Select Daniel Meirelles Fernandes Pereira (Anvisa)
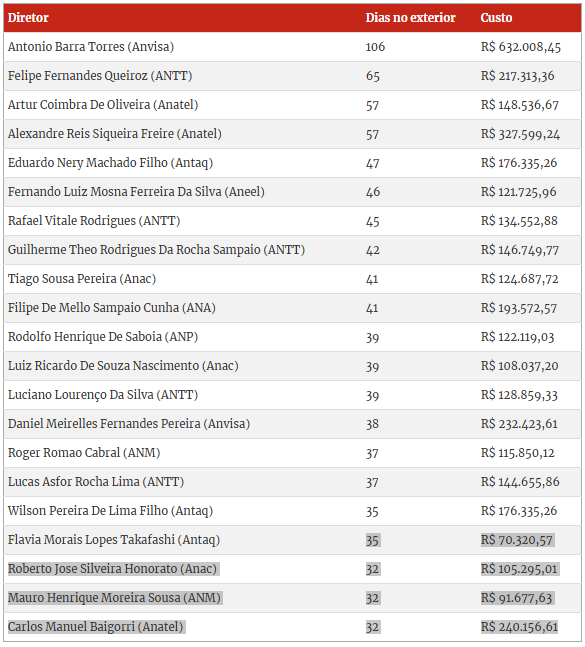Image resolution: width=585 pixels, height=647 pixels. click(129, 424)
